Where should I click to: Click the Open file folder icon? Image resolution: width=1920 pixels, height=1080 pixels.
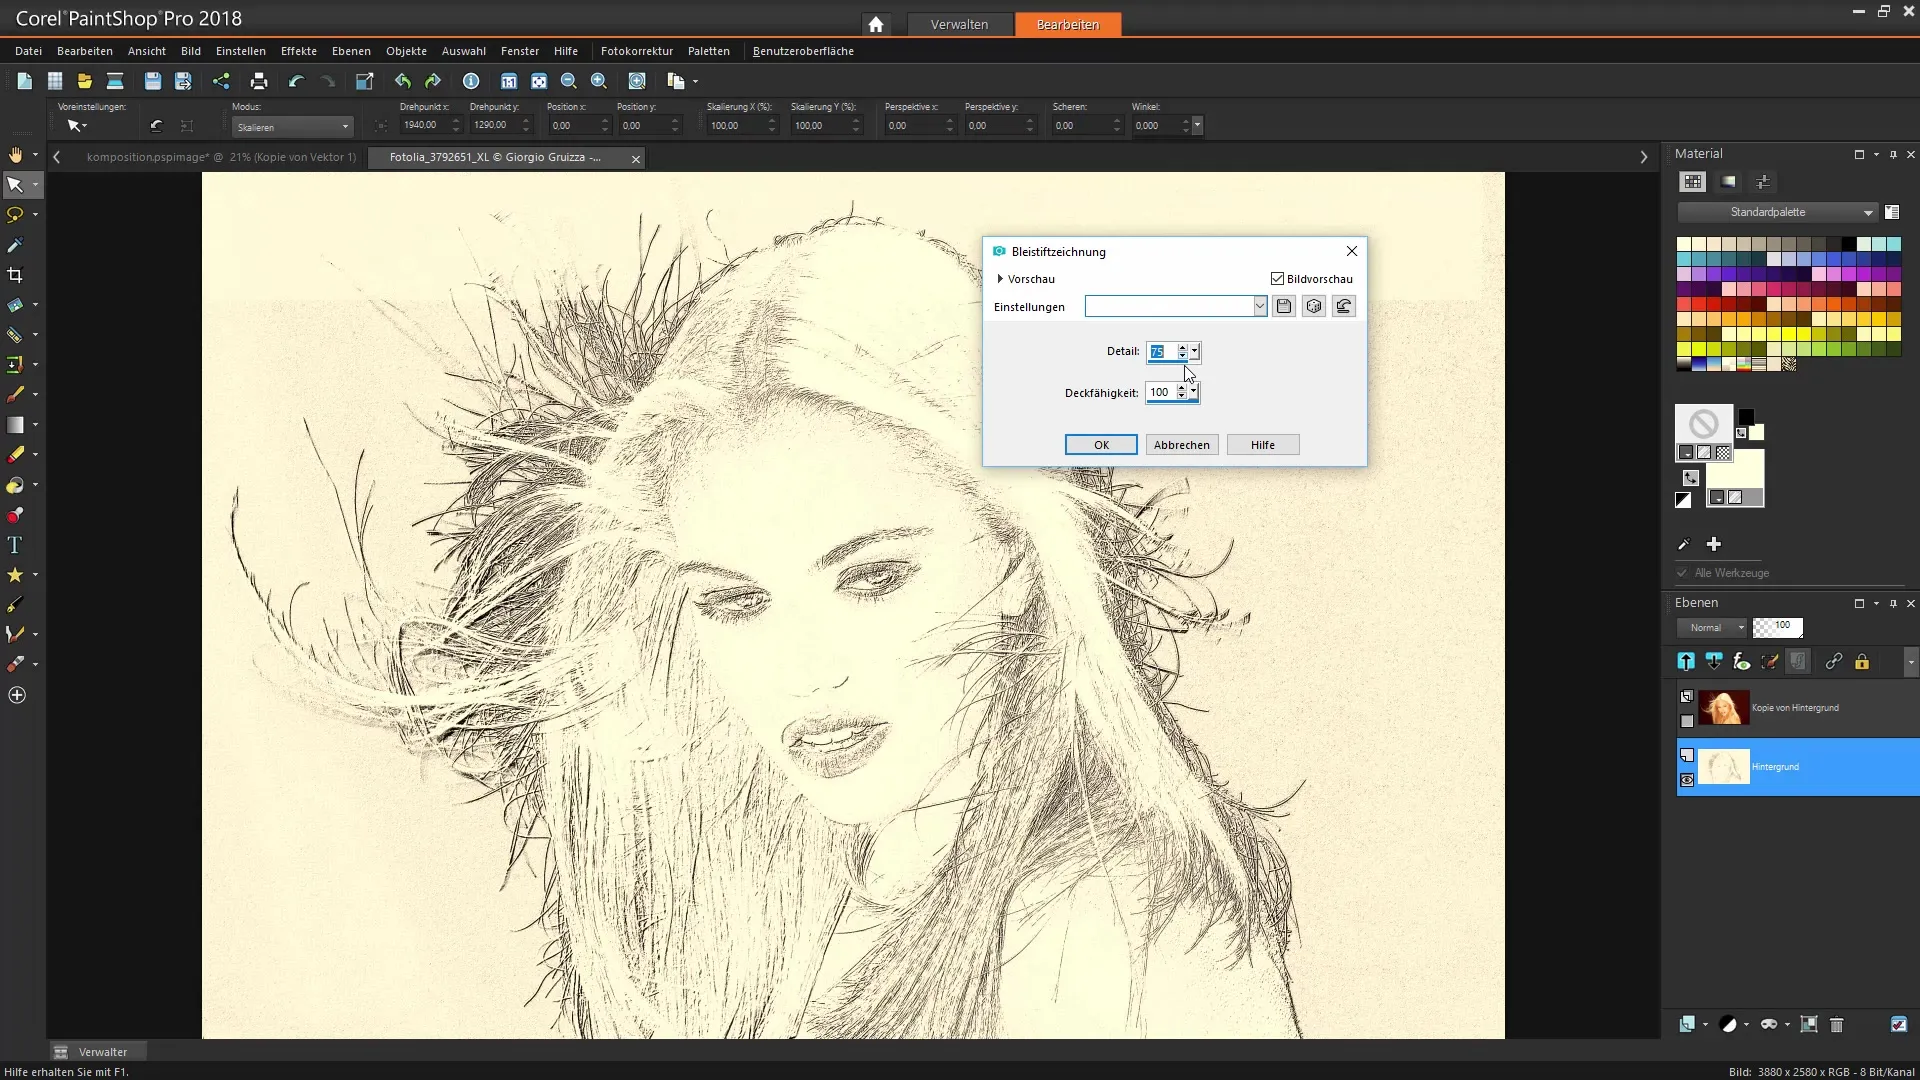(85, 81)
